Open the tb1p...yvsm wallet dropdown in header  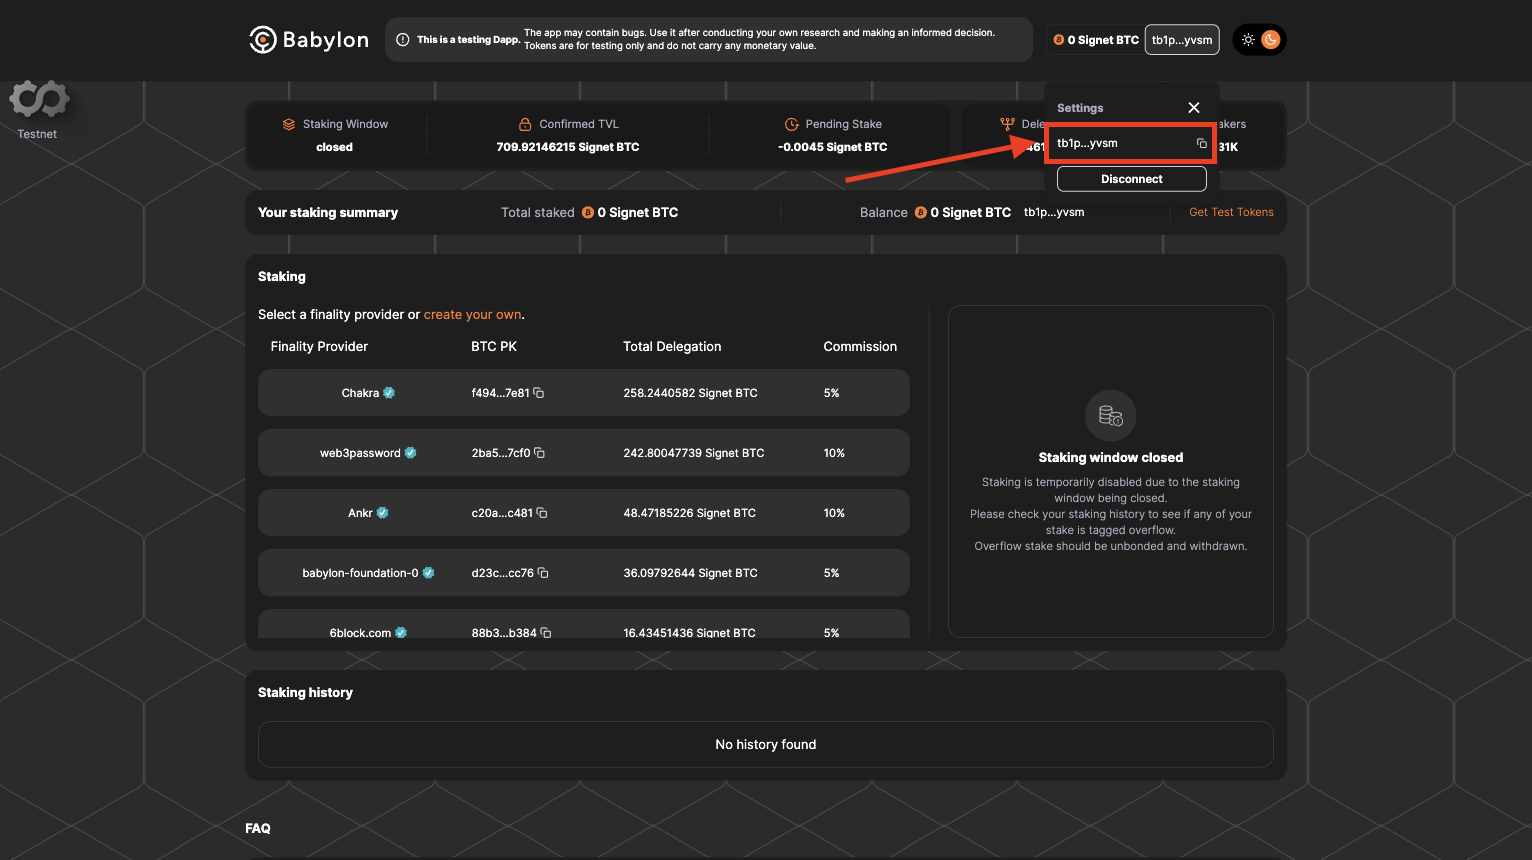pyautogui.click(x=1181, y=39)
